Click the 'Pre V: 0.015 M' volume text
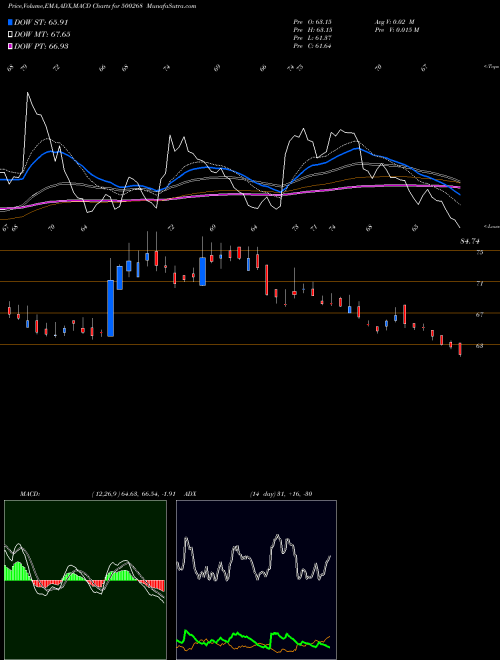 click(396, 30)
